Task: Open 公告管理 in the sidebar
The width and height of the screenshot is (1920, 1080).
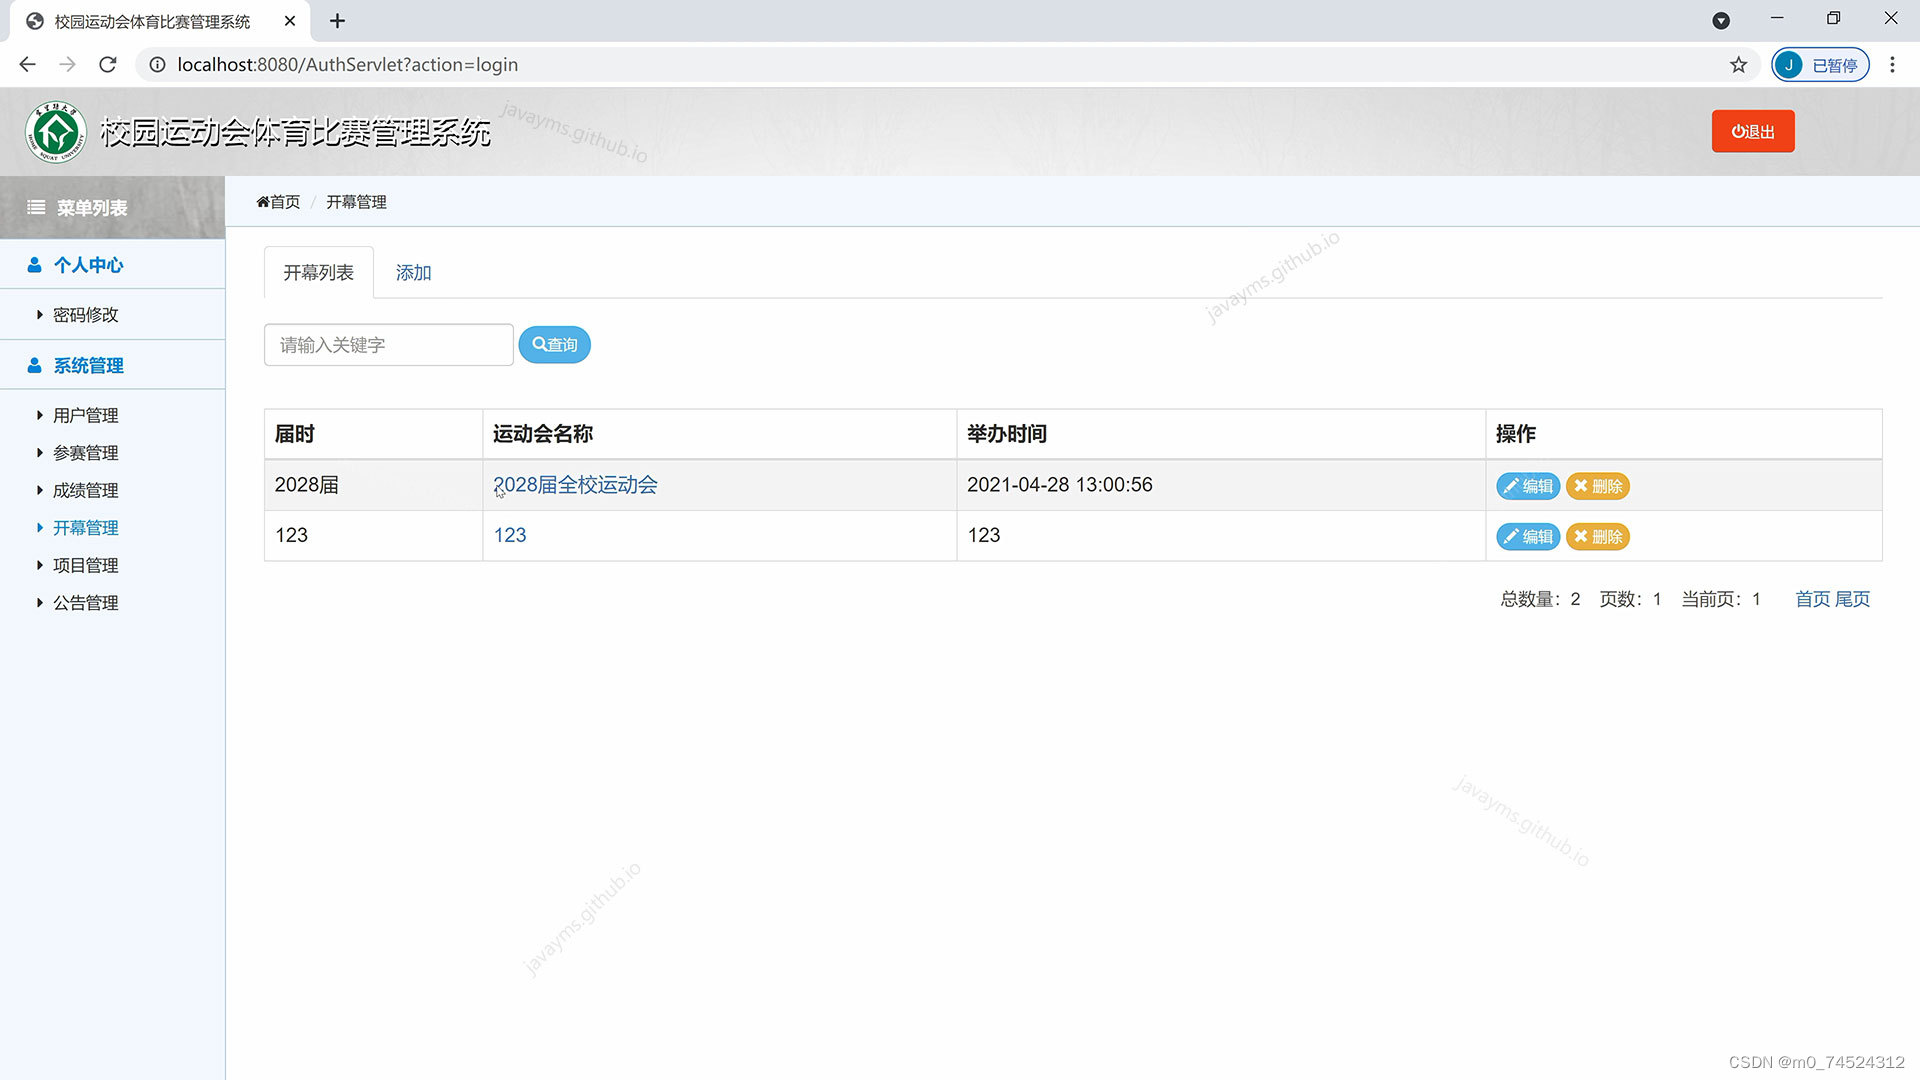Action: coord(85,603)
